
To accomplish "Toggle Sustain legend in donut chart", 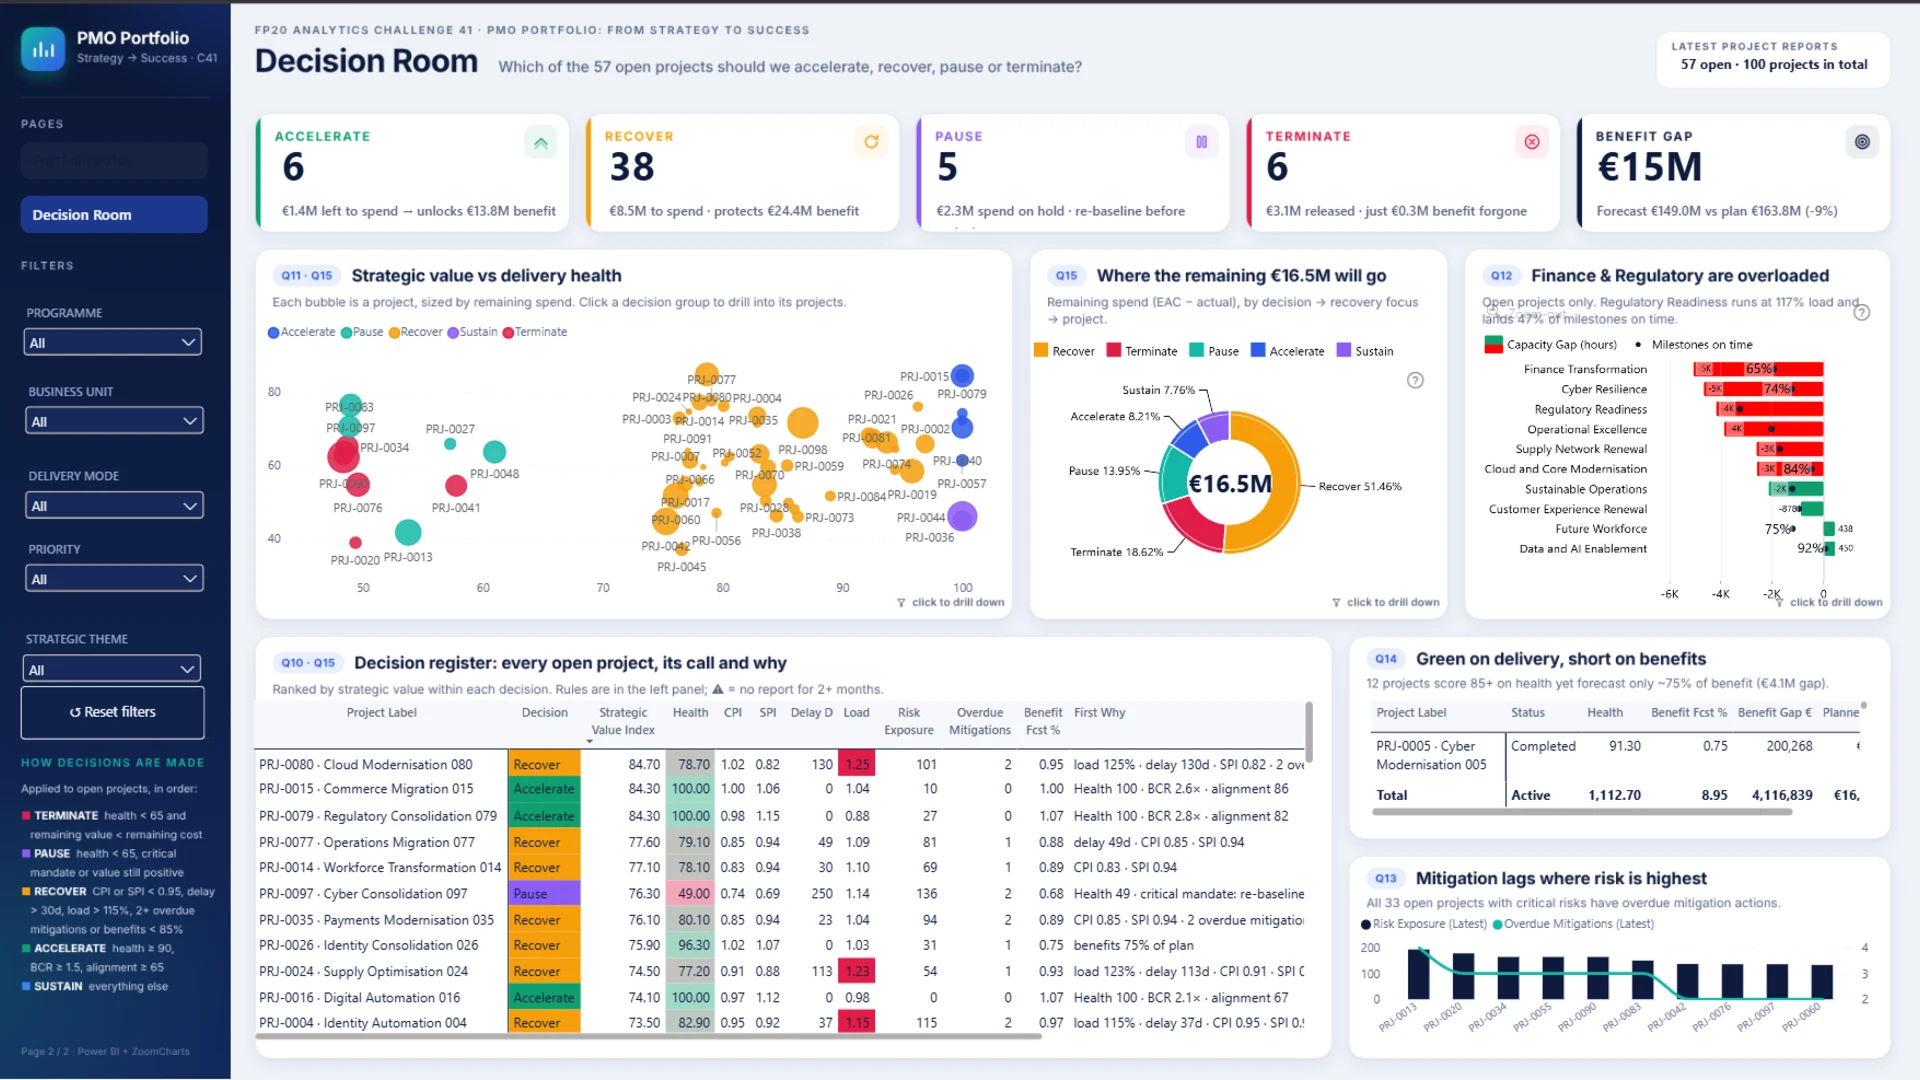I will [x=1365, y=351].
